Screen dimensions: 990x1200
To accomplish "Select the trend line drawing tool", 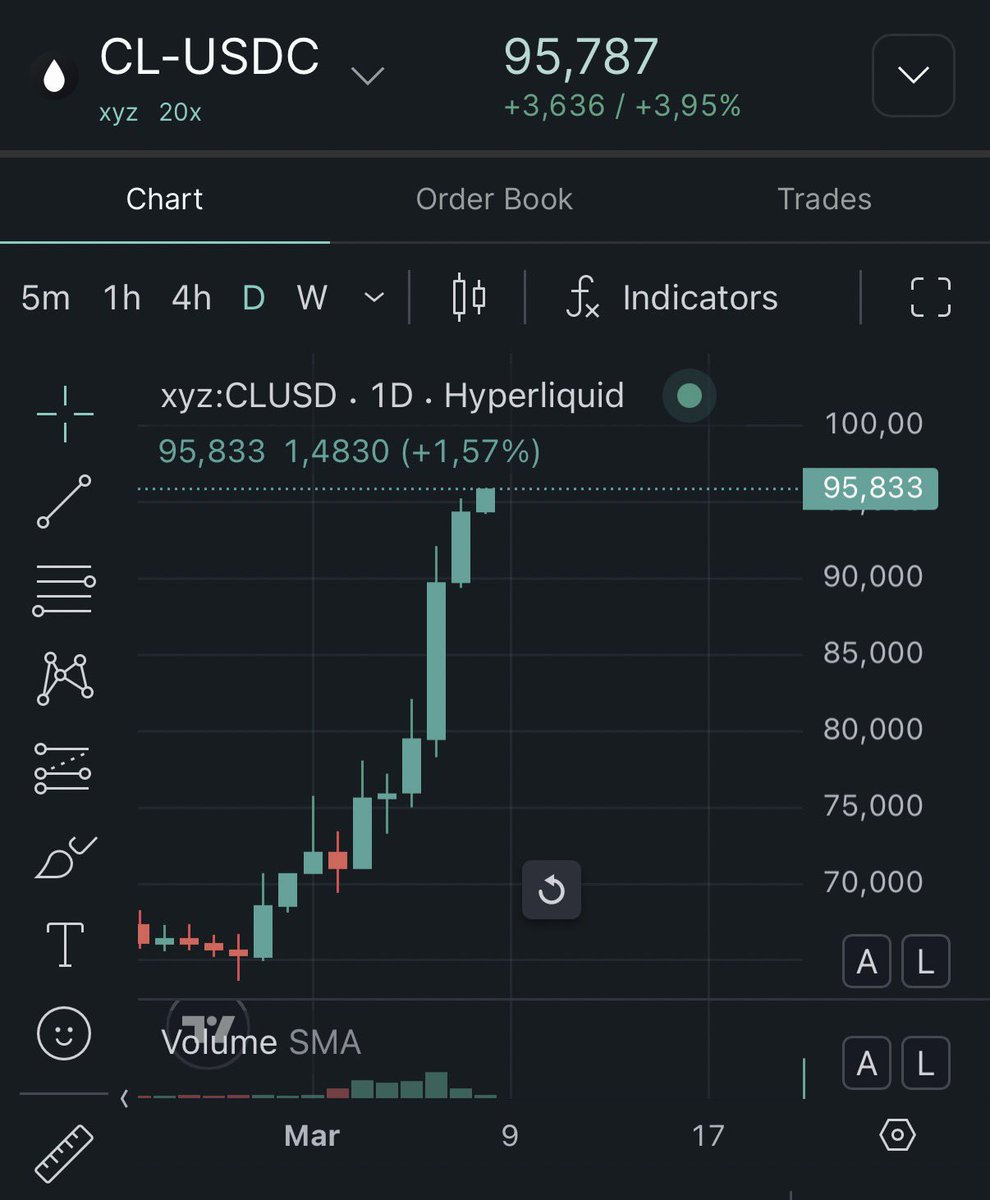I will (65, 501).
